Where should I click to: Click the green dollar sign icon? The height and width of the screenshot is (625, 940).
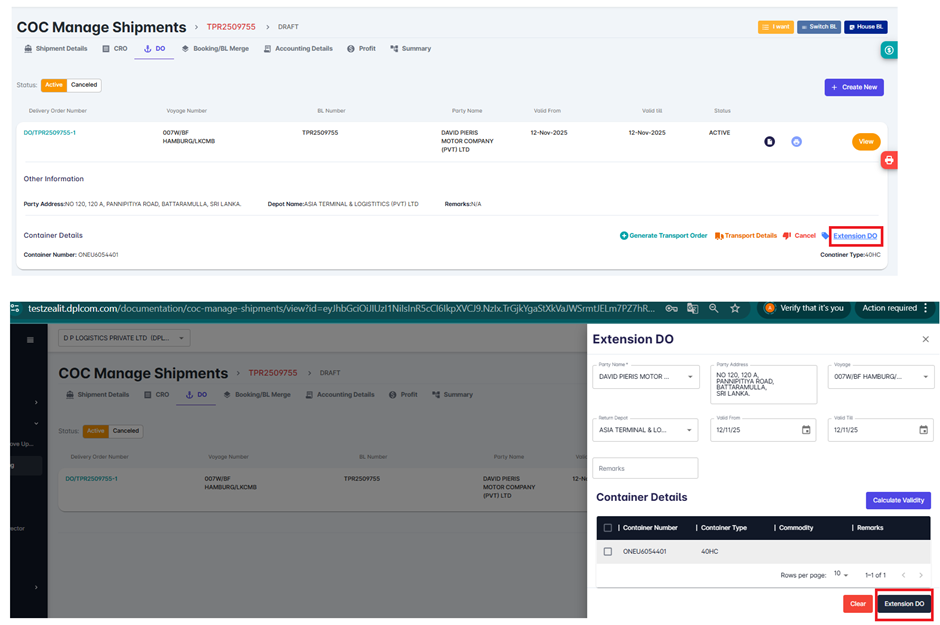[x=889, y=50]
